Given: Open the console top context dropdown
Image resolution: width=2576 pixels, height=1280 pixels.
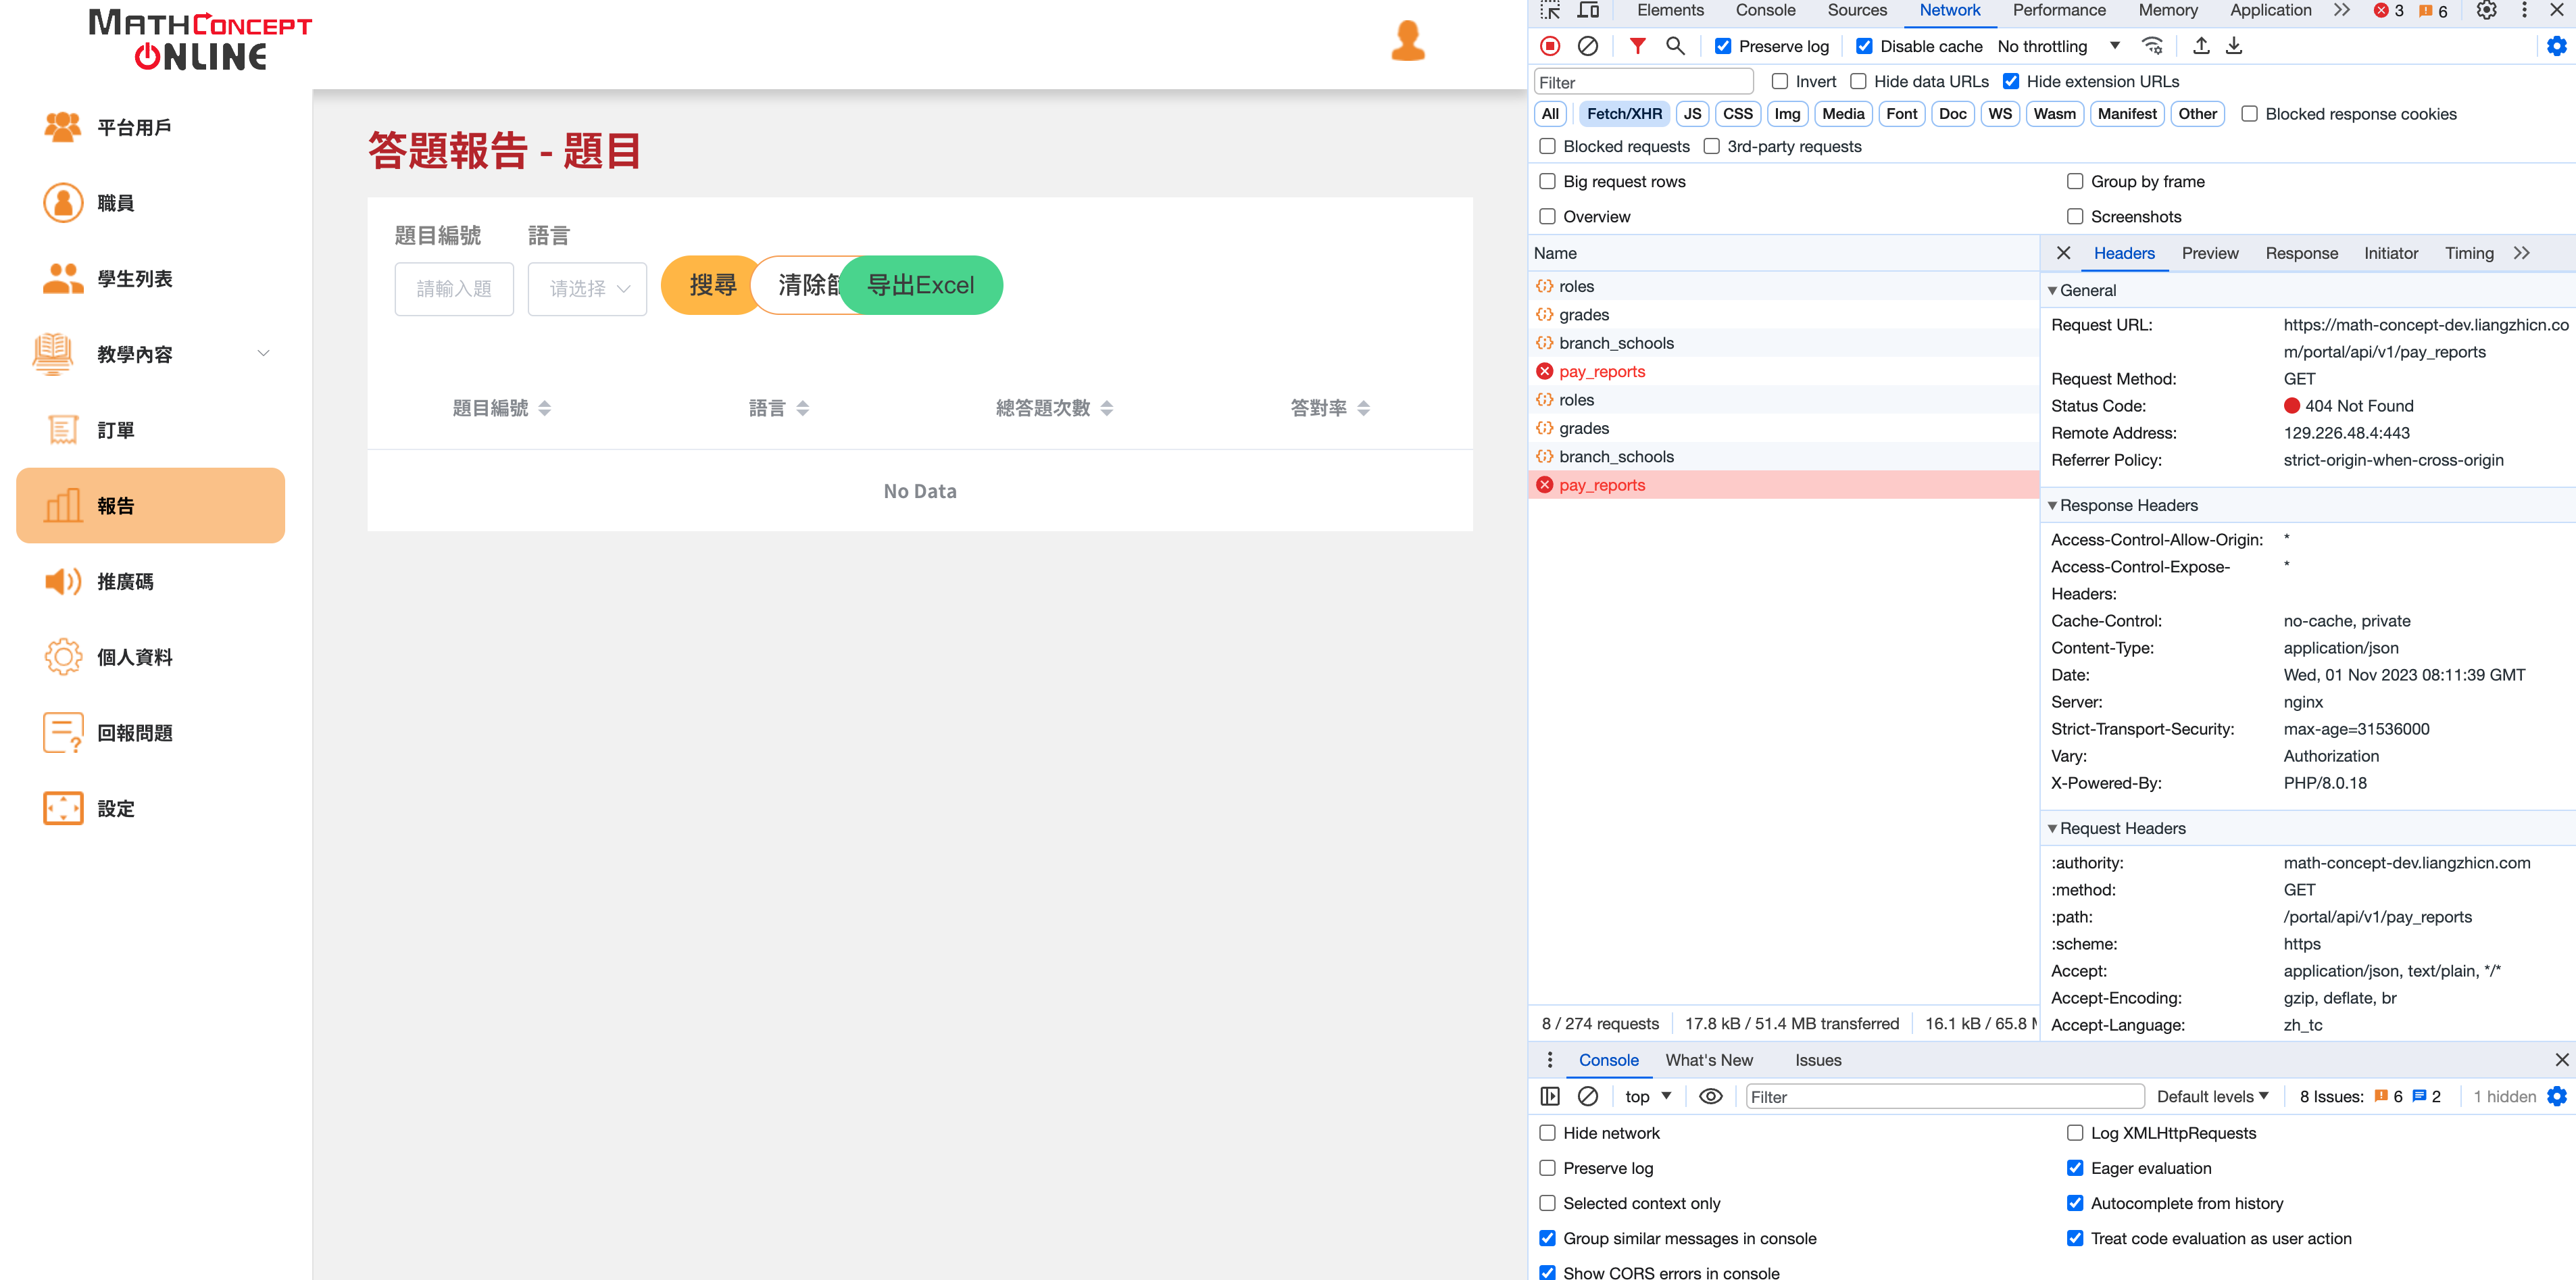Looking at the screenshot, I should pyautogui.click(x=1648, y=1096).
